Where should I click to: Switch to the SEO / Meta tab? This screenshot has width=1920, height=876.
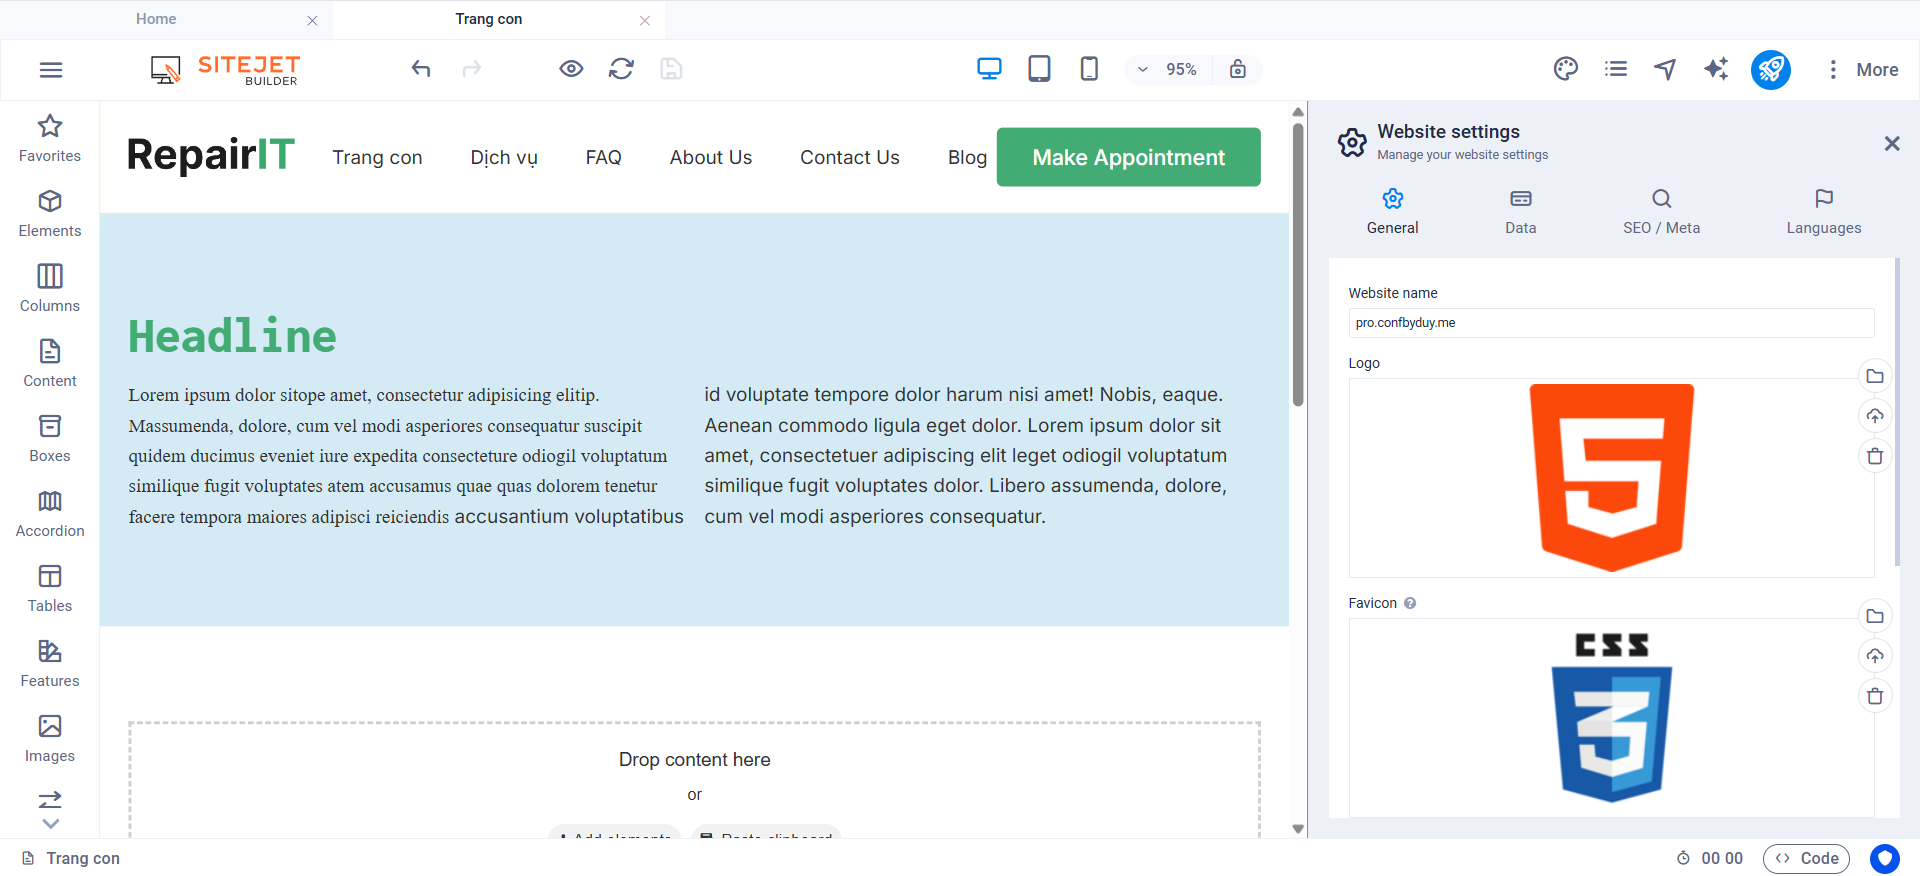coord(1661,212)
